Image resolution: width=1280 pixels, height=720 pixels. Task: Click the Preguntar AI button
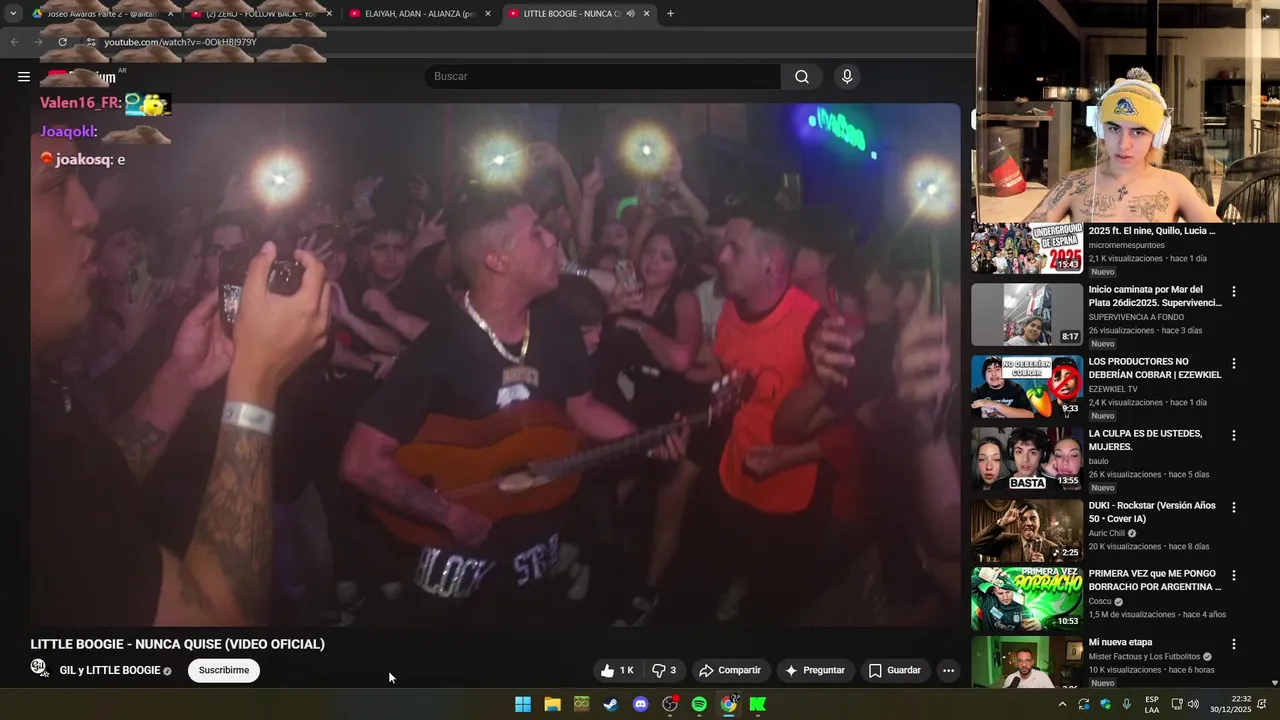click(x=815, y=670)
